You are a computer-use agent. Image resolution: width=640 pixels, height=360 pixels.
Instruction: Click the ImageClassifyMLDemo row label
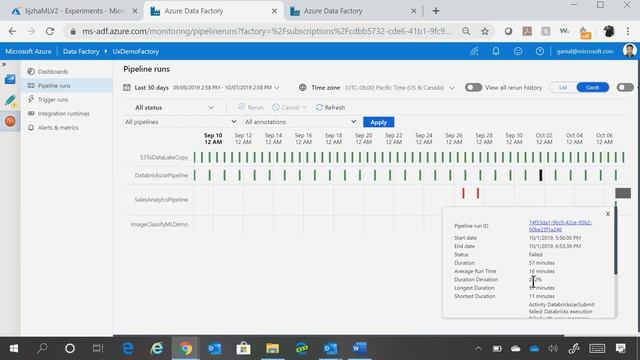click(159, 224)
